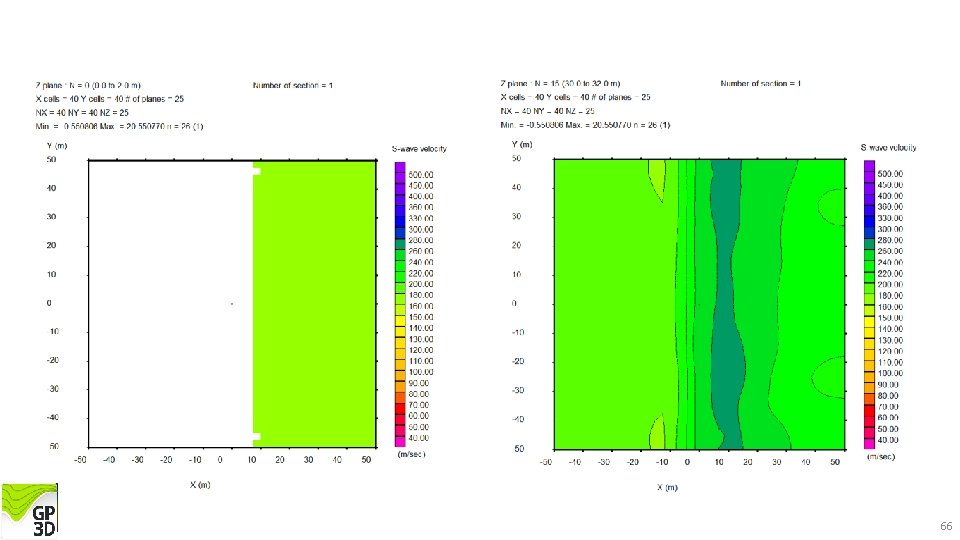The height and width of the screenshot is (540, 960).
Task: Click the 40.00 magenta swatch in the left legend
Action: tap(400, 441)
